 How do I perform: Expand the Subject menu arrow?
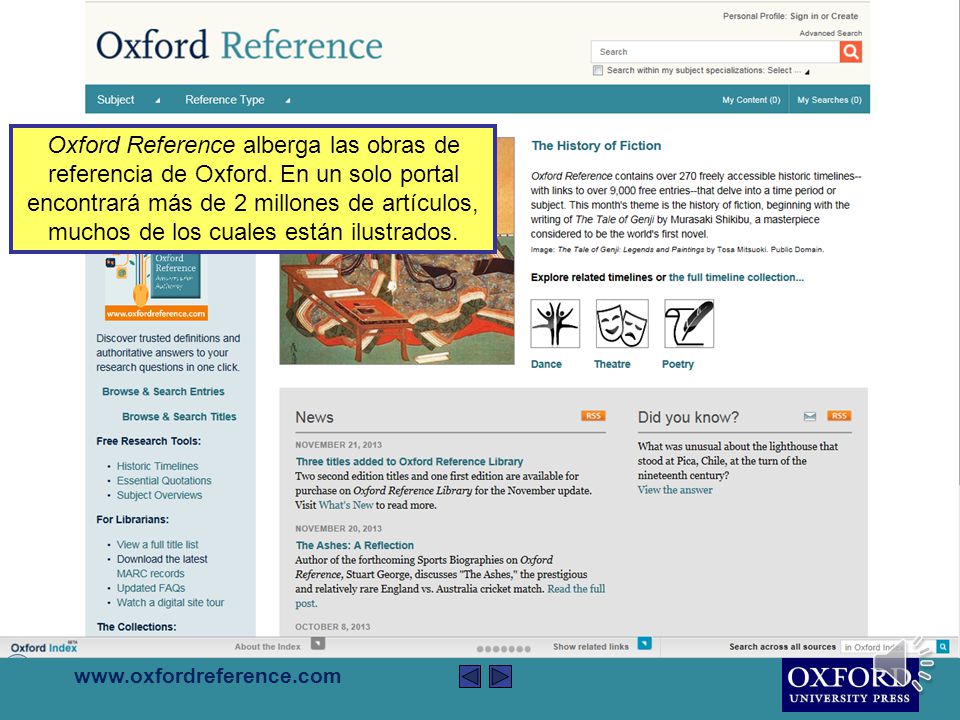[157, 100]
